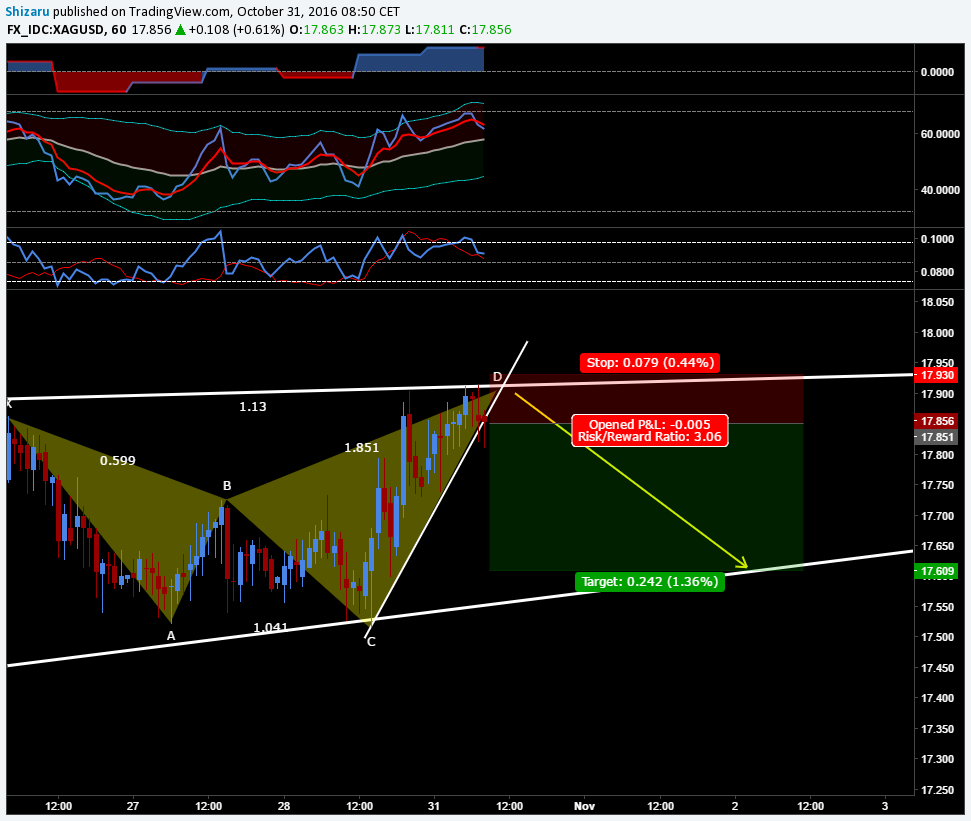Select the 0.599 ratio label
This screenshot has width=971, height=821.
pyautogui.click(x=118, y=460)
